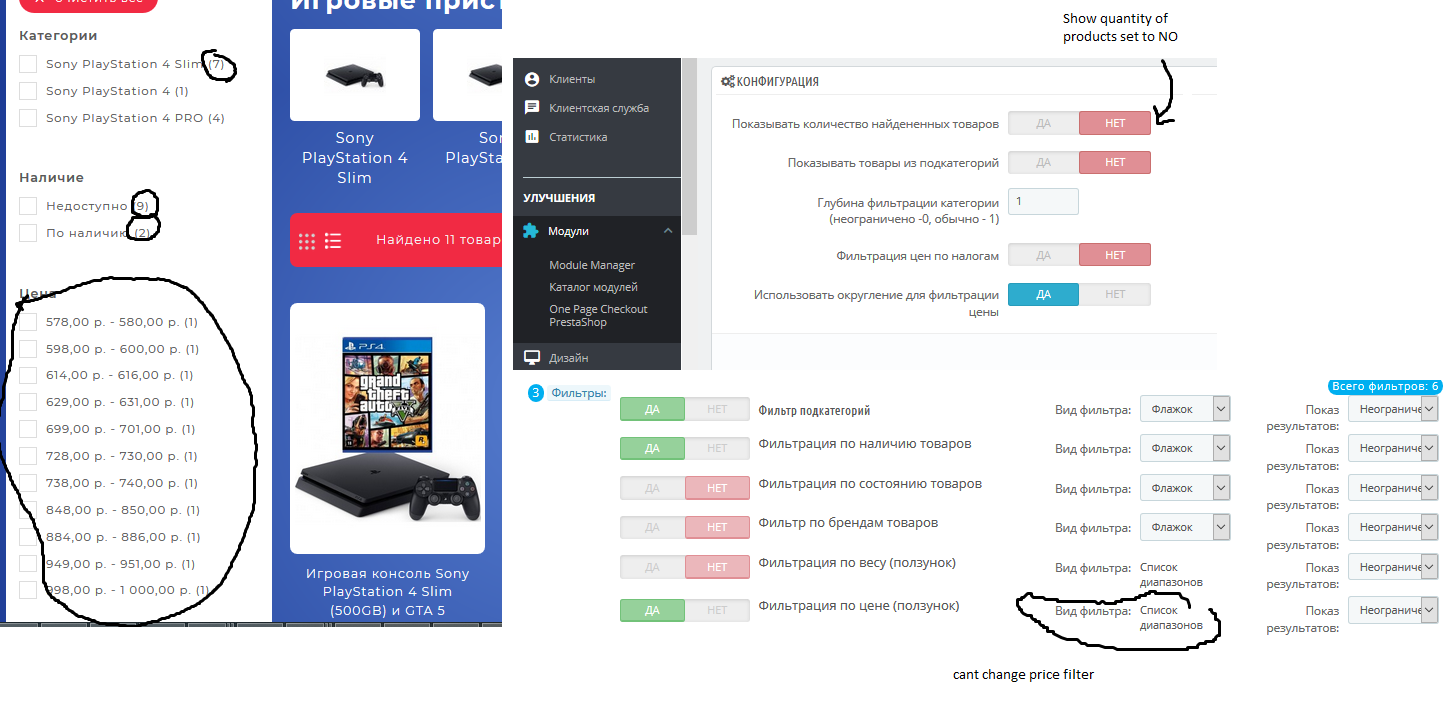Turn off Фильтрация по наличию товаров
Viewport: 1446px width, 704px height.
pos(717,448)
